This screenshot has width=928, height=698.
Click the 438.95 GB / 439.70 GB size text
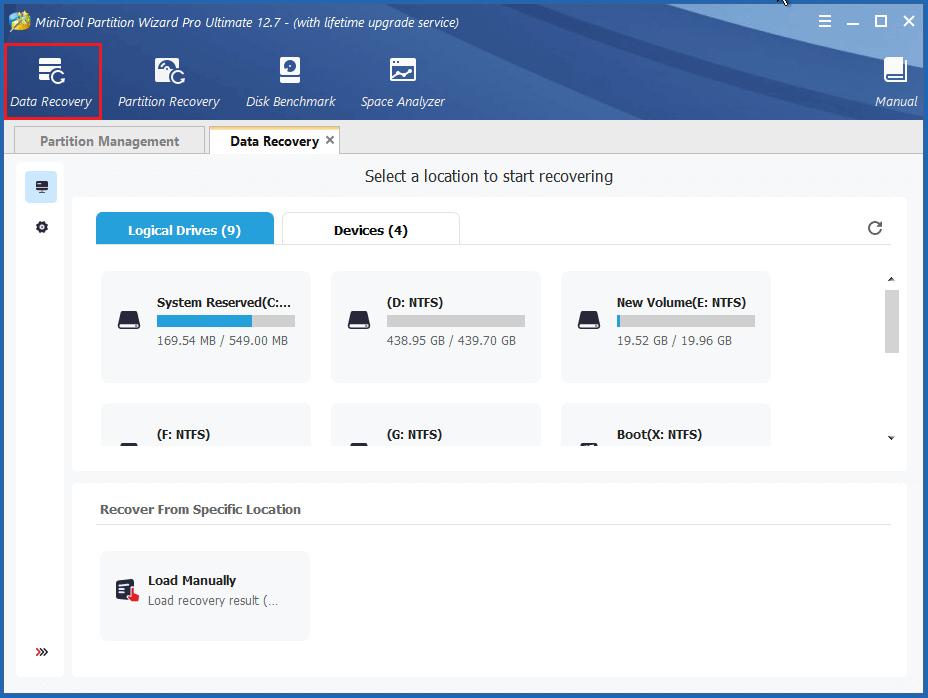tap(451, 341)
